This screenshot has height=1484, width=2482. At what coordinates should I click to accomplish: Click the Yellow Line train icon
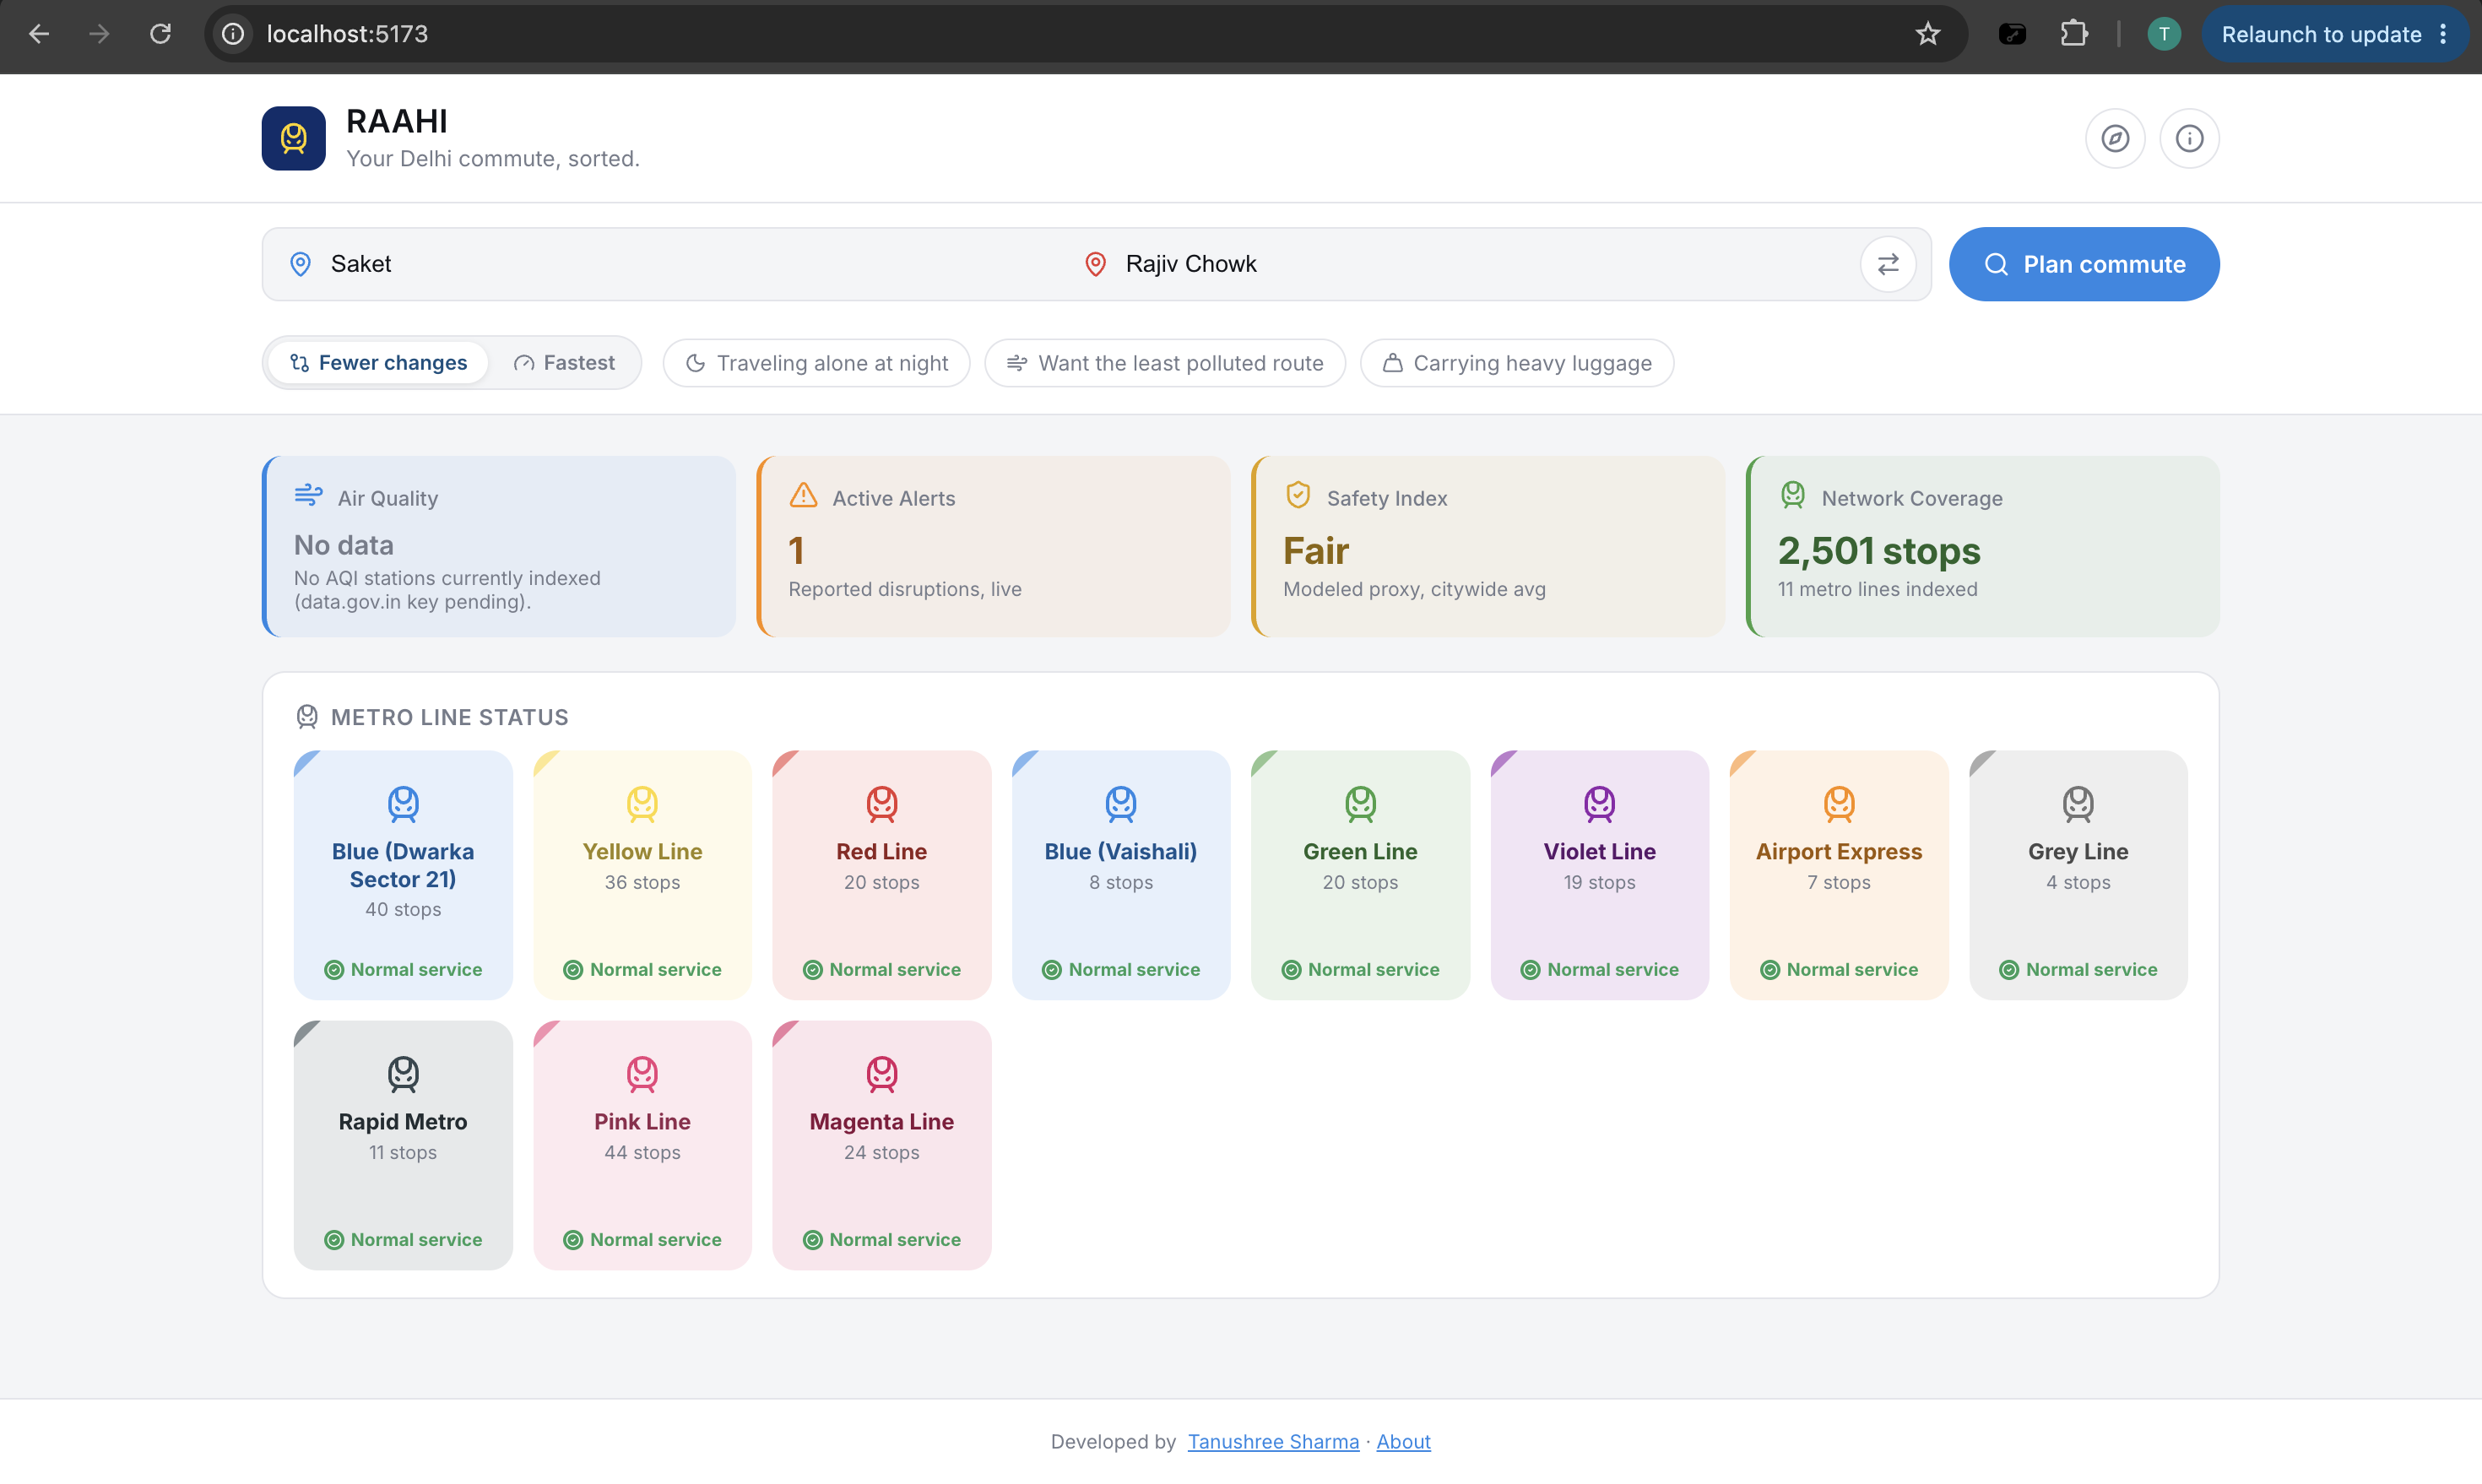642,803
